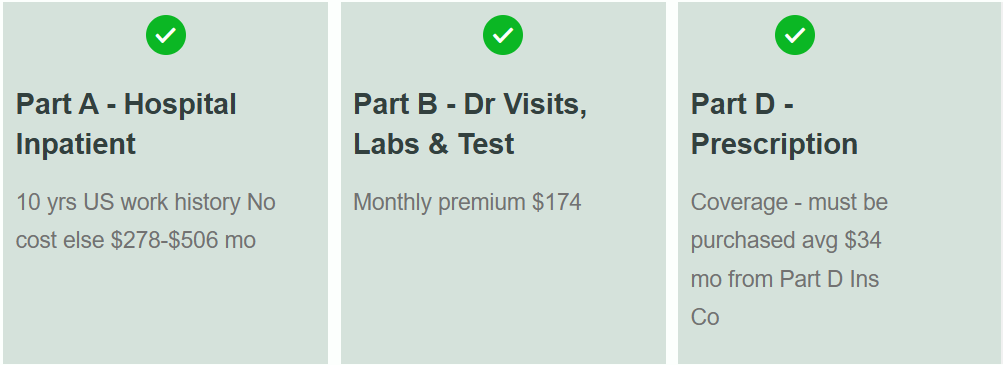Click the green checkmark above Part B
Screen dimensions: 1003x365
[503, 35]
